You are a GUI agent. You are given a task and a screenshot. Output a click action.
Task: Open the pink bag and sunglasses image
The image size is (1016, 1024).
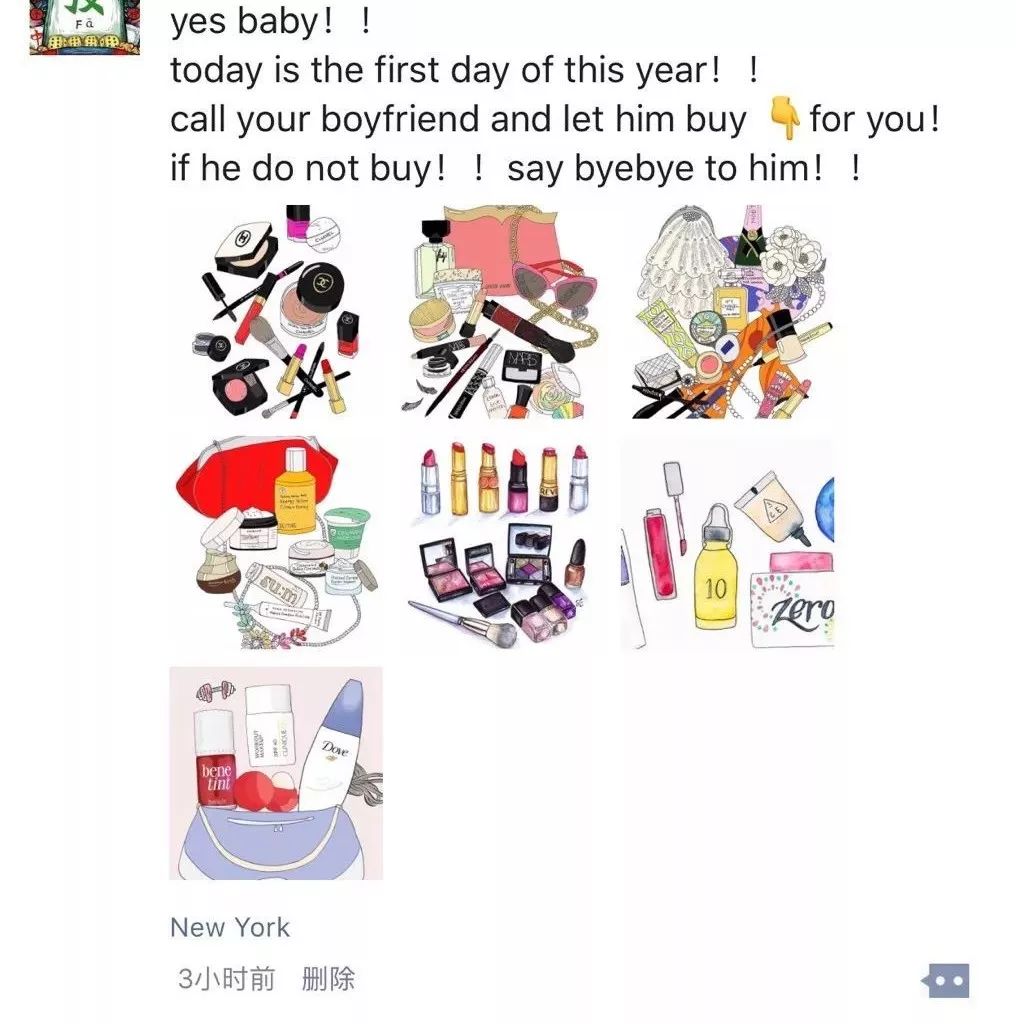pos(501,312)
